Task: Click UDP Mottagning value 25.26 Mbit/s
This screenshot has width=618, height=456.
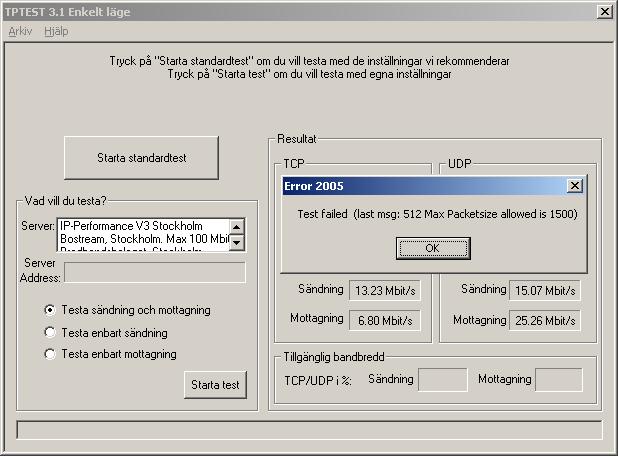Action: tap(545, 320)
